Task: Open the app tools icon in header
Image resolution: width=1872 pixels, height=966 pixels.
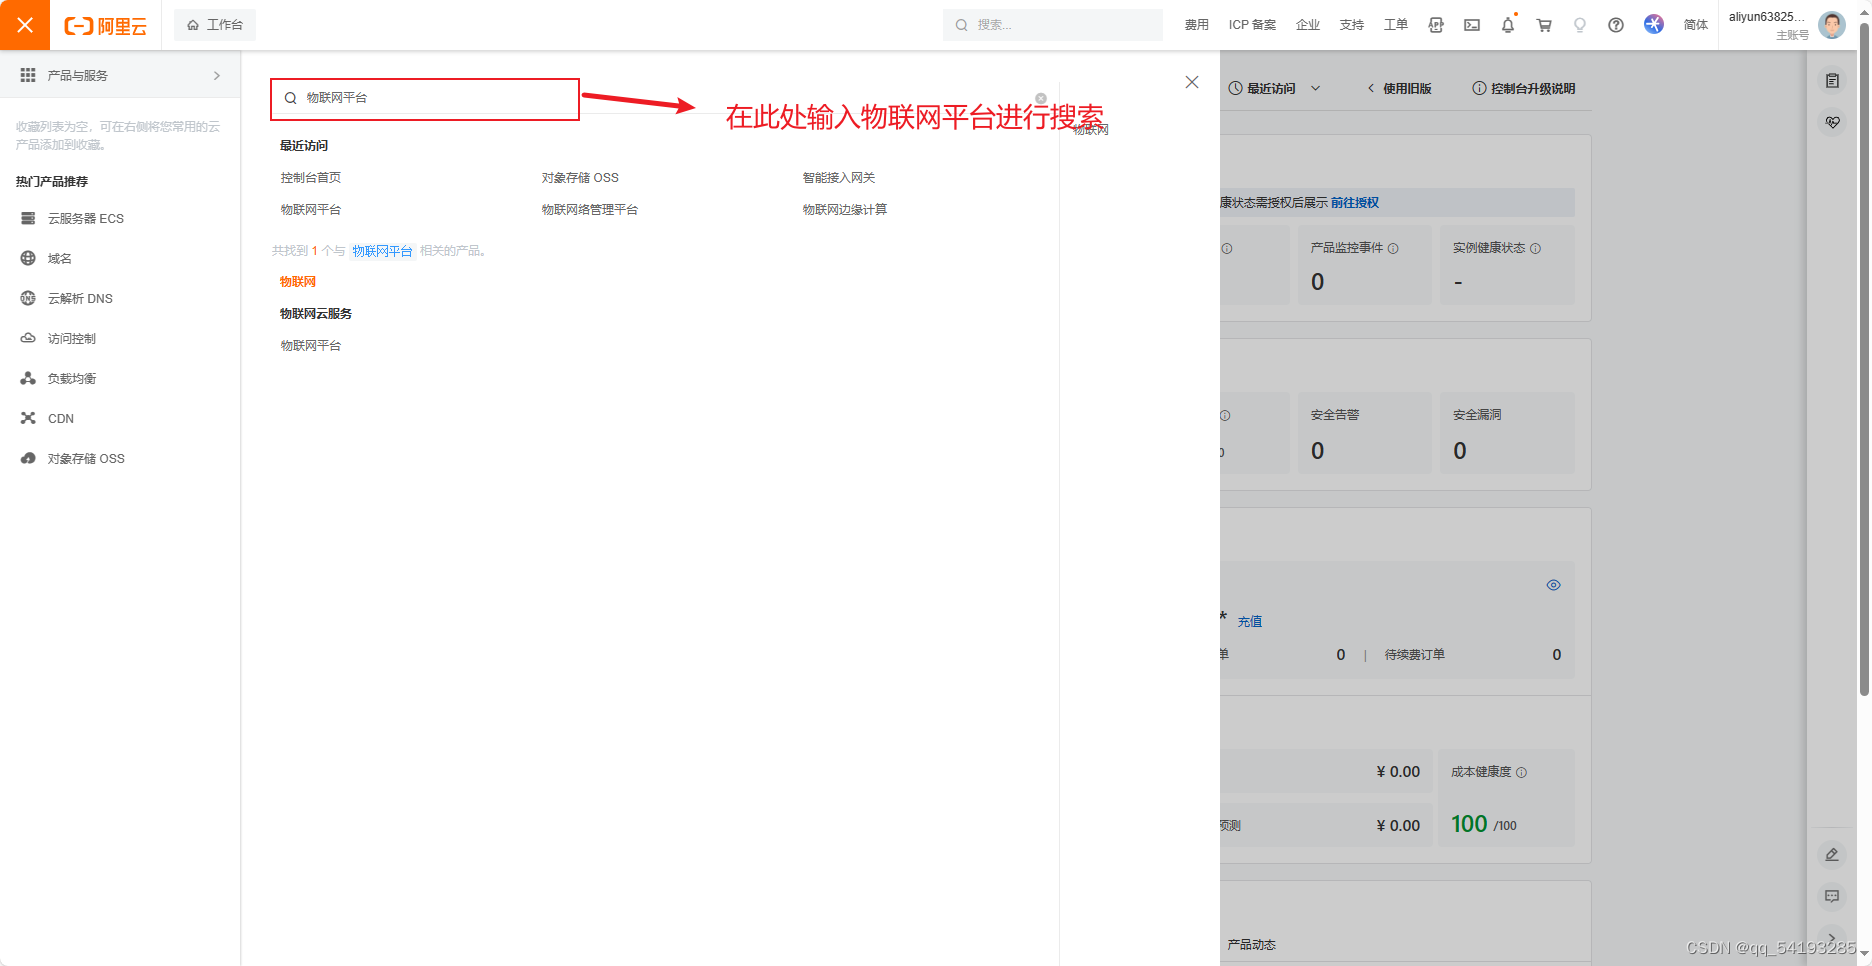Action: click(x=1436, y=25)
